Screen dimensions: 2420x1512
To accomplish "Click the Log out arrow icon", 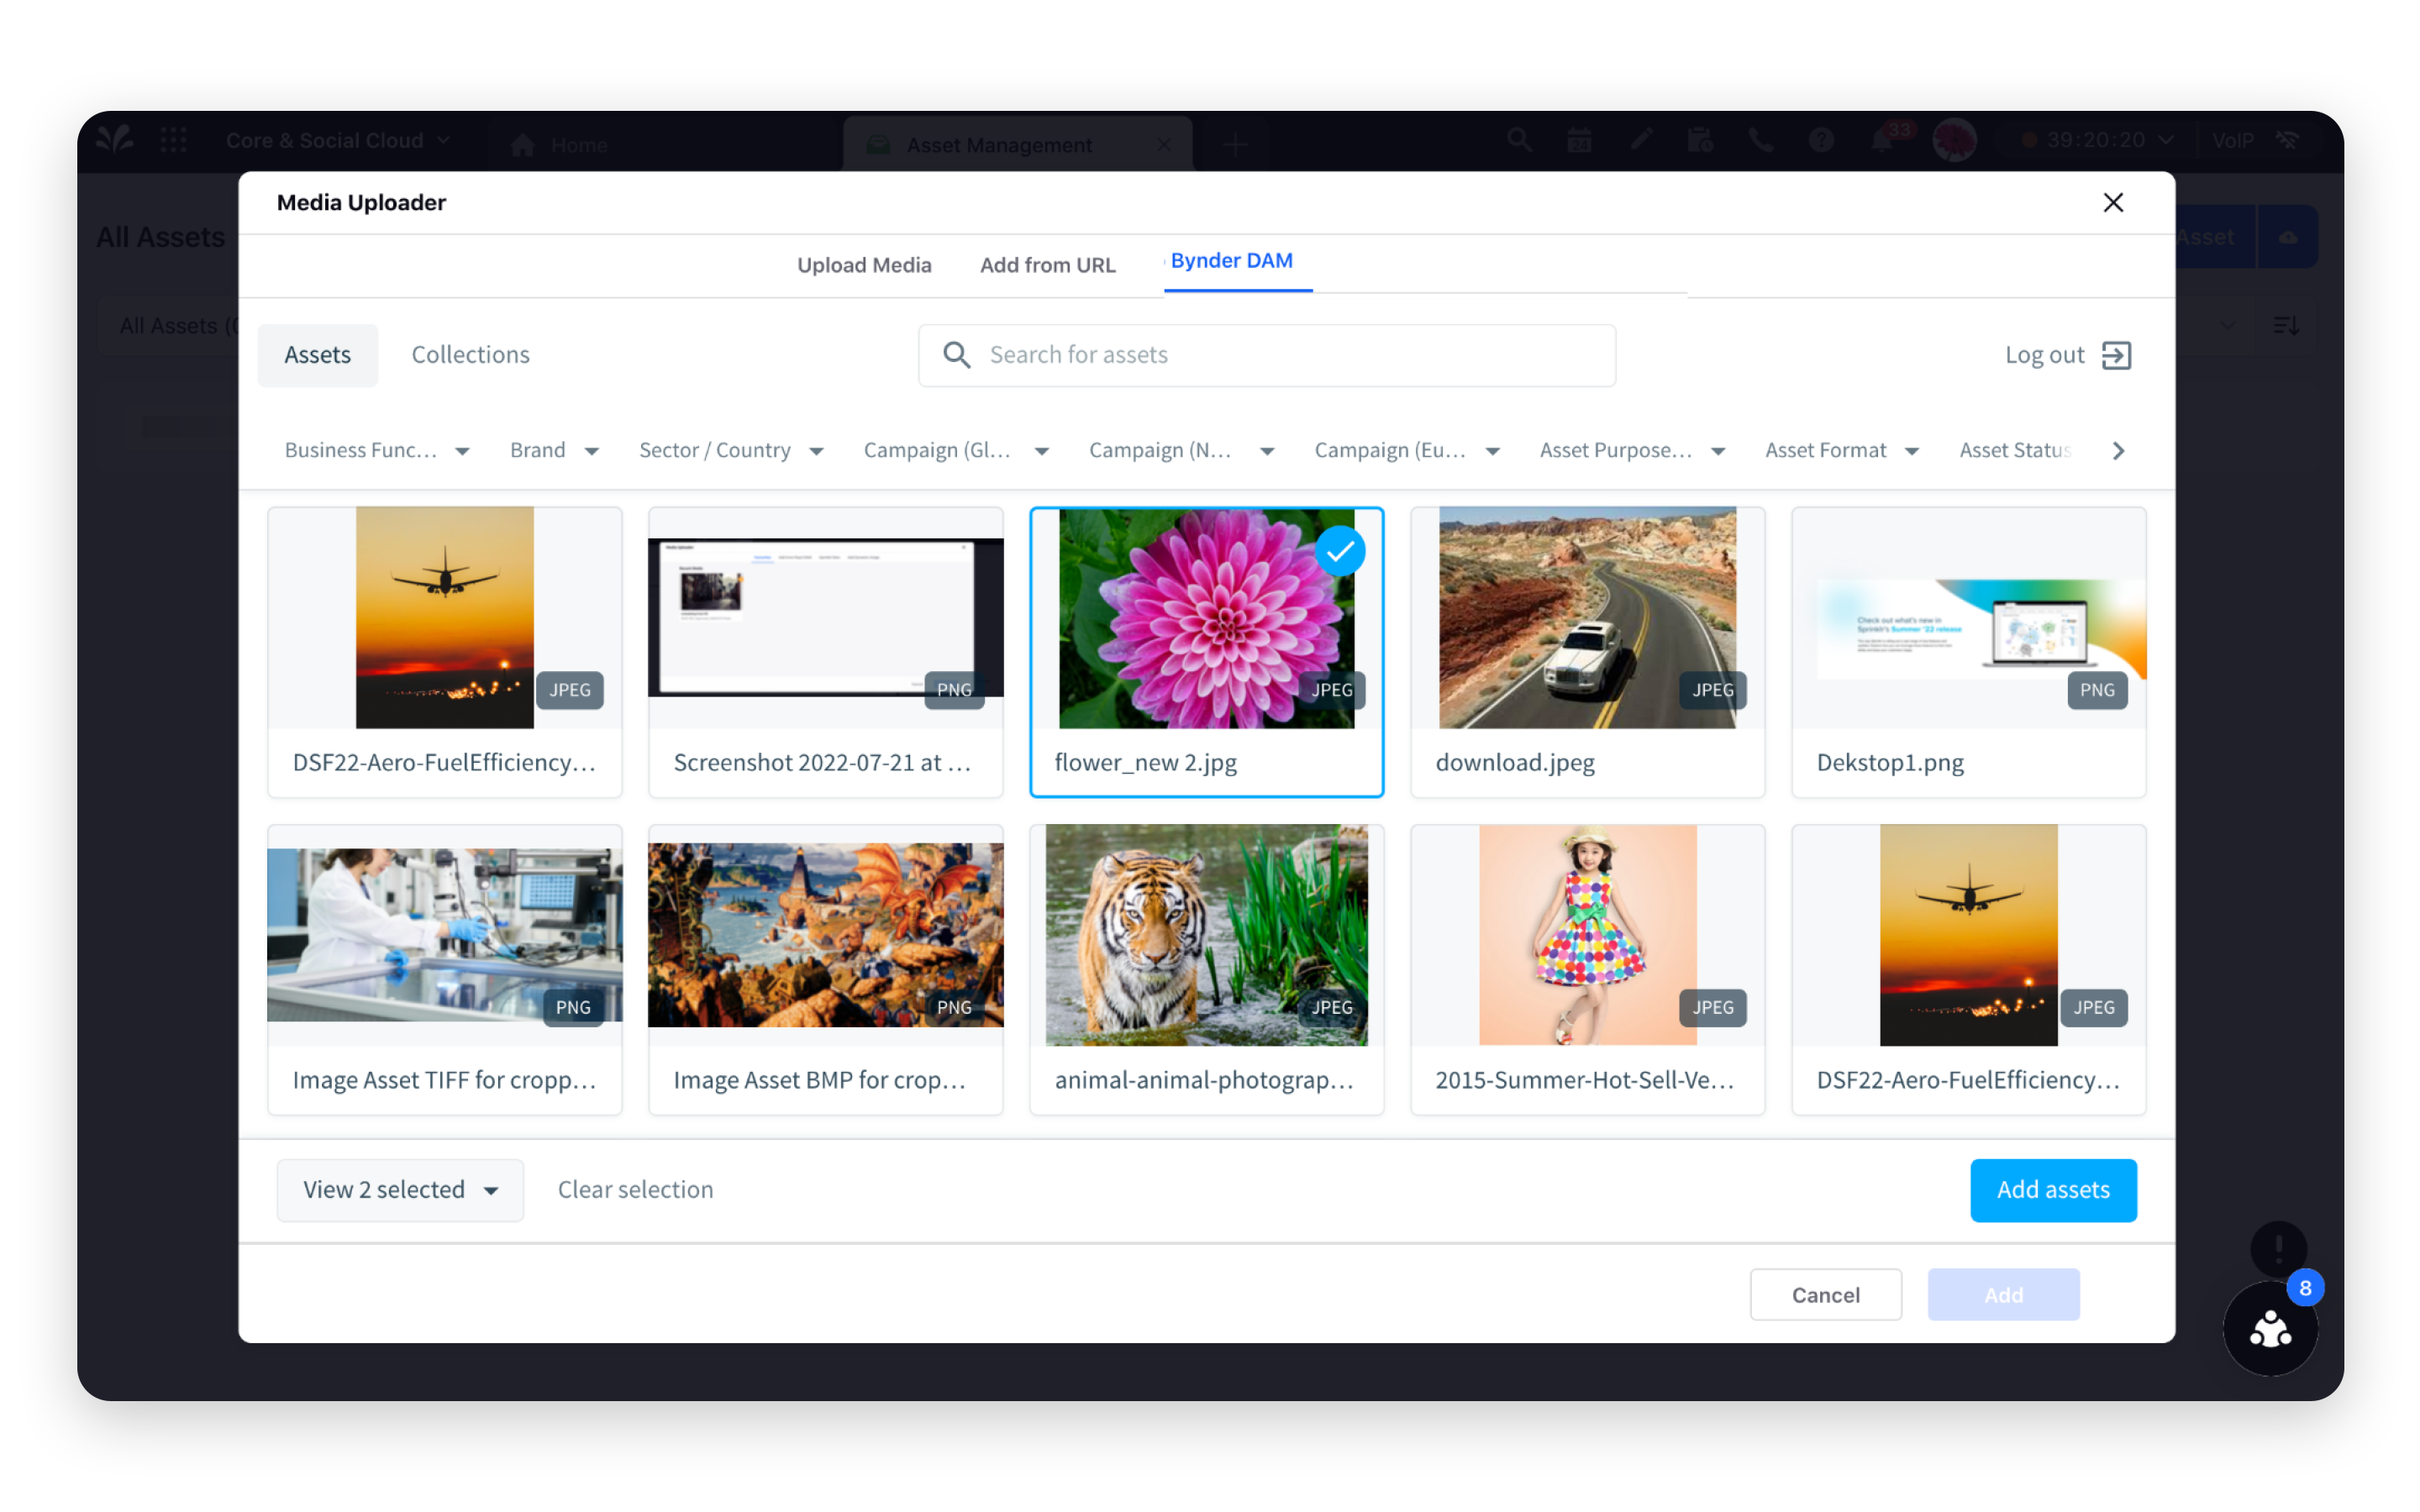I will pyautogui.click(x=2116, y=355).
